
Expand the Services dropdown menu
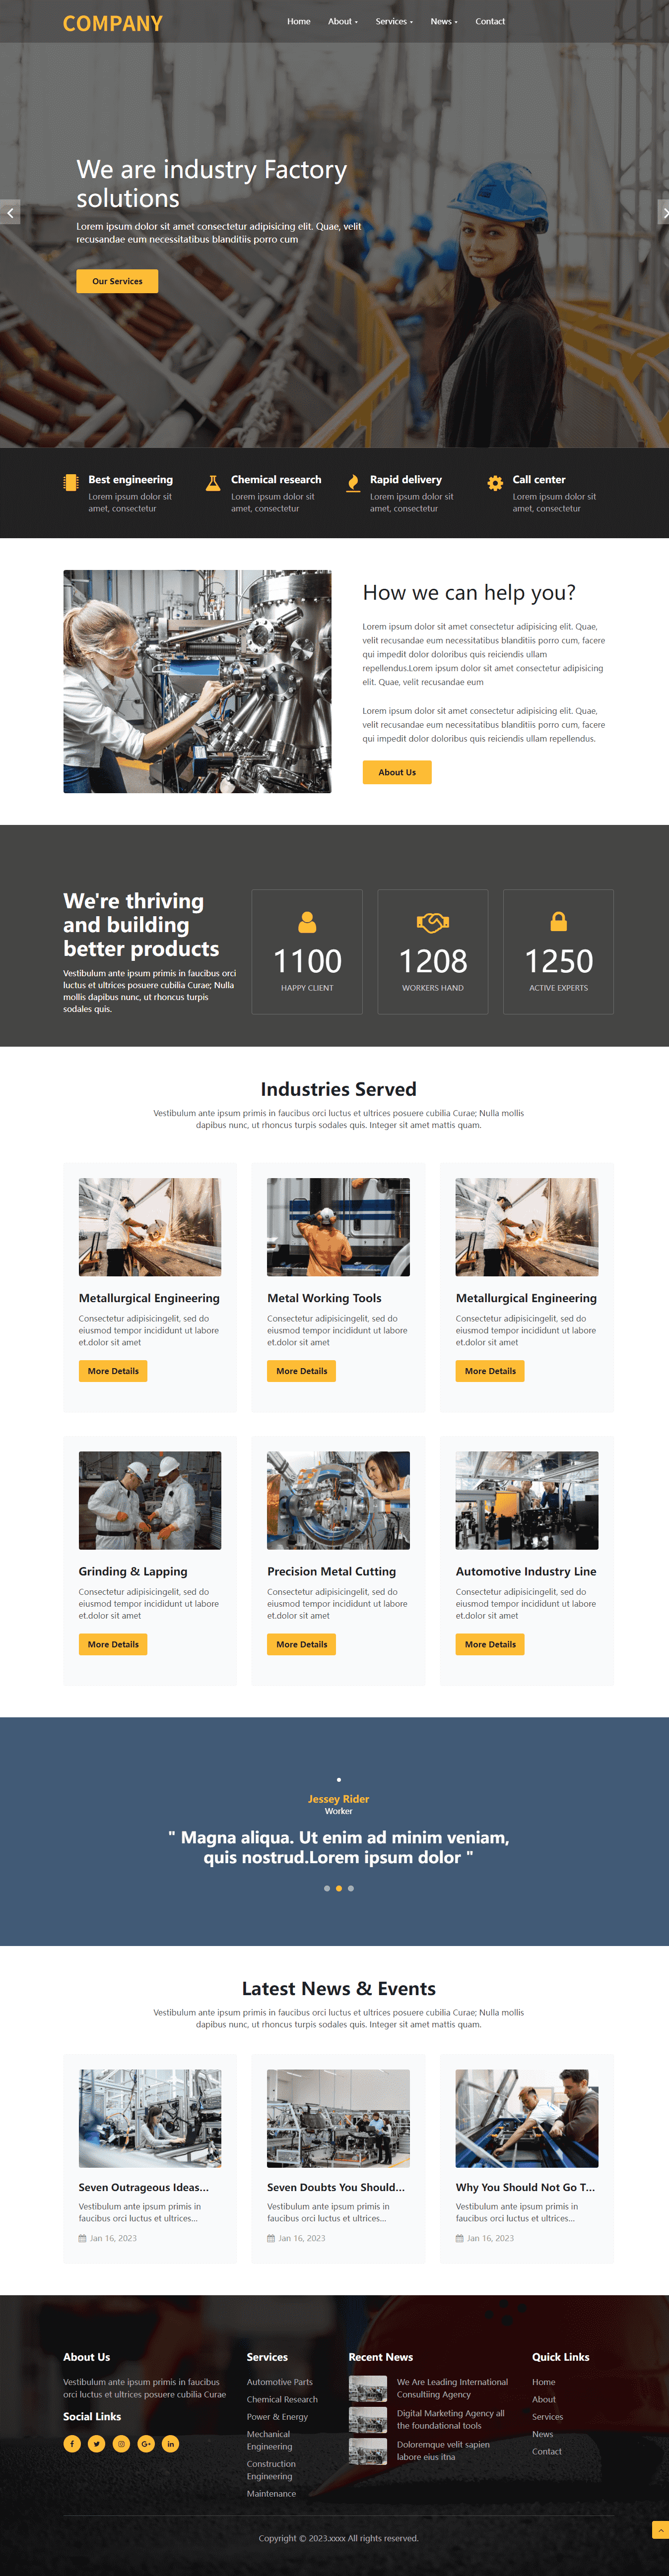point(394,21)
